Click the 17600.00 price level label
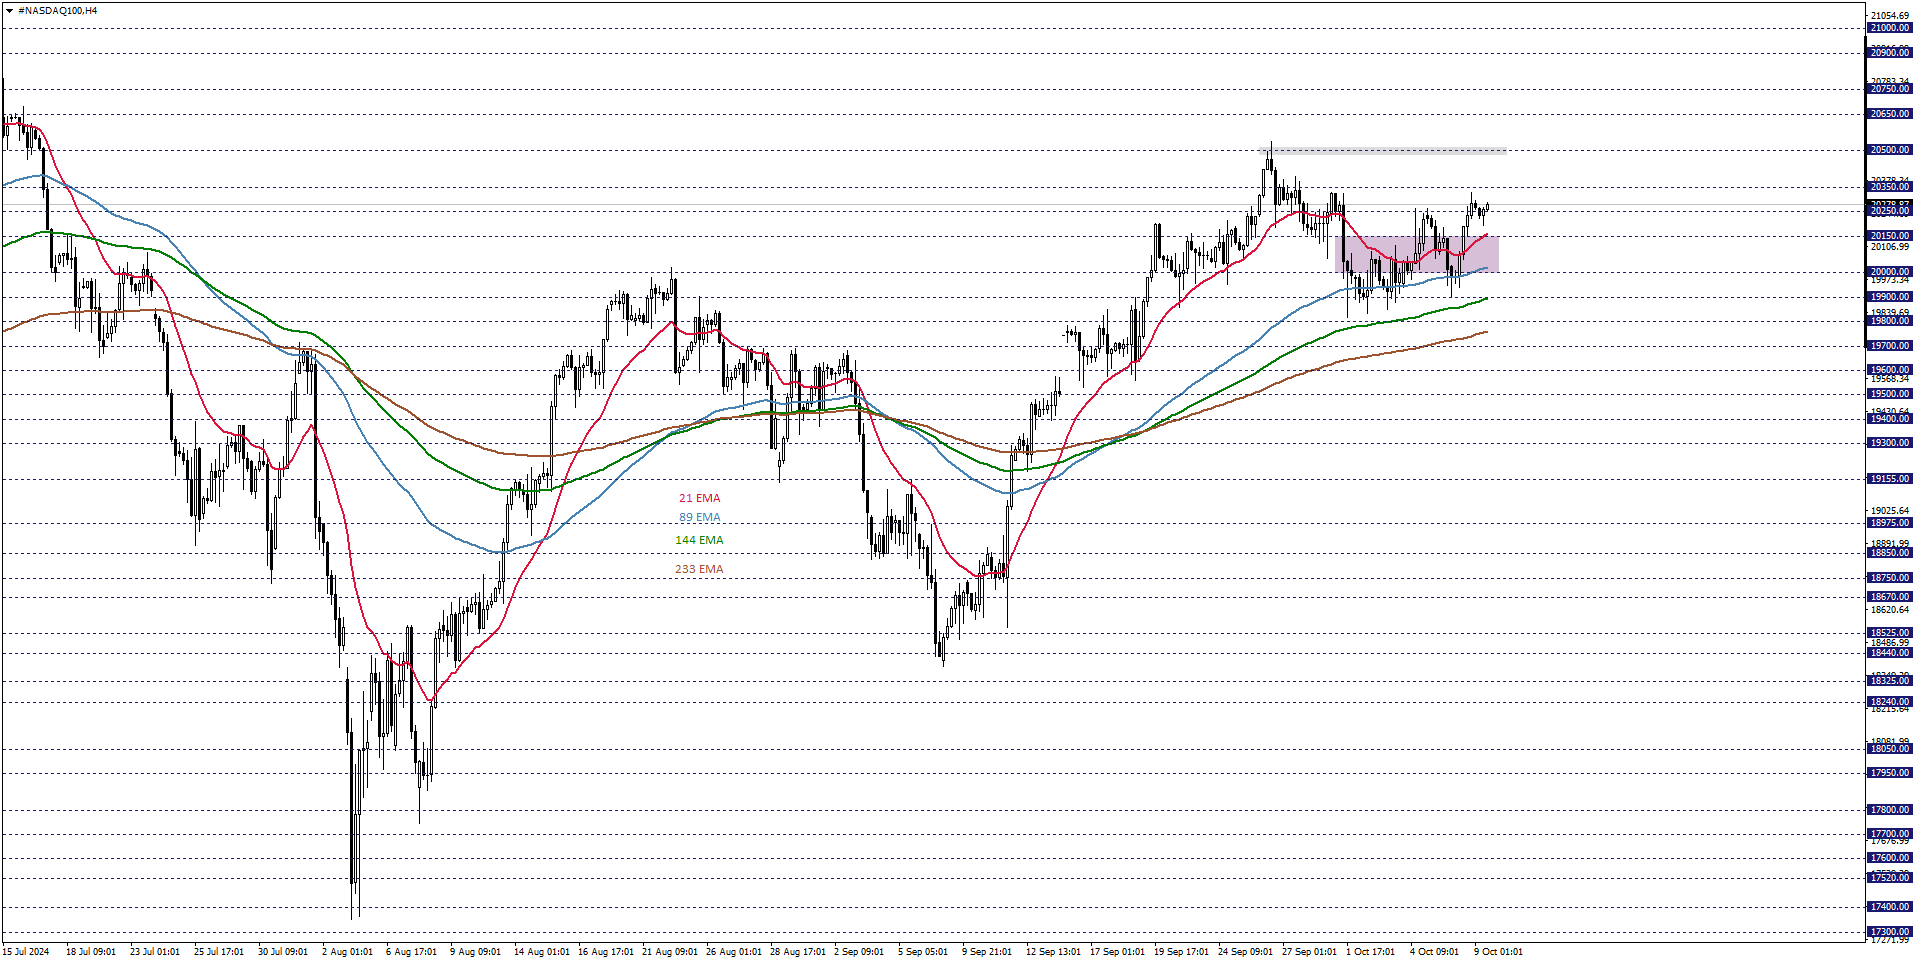Screen dimensions: 1916x963 (x=1890, y=858)
